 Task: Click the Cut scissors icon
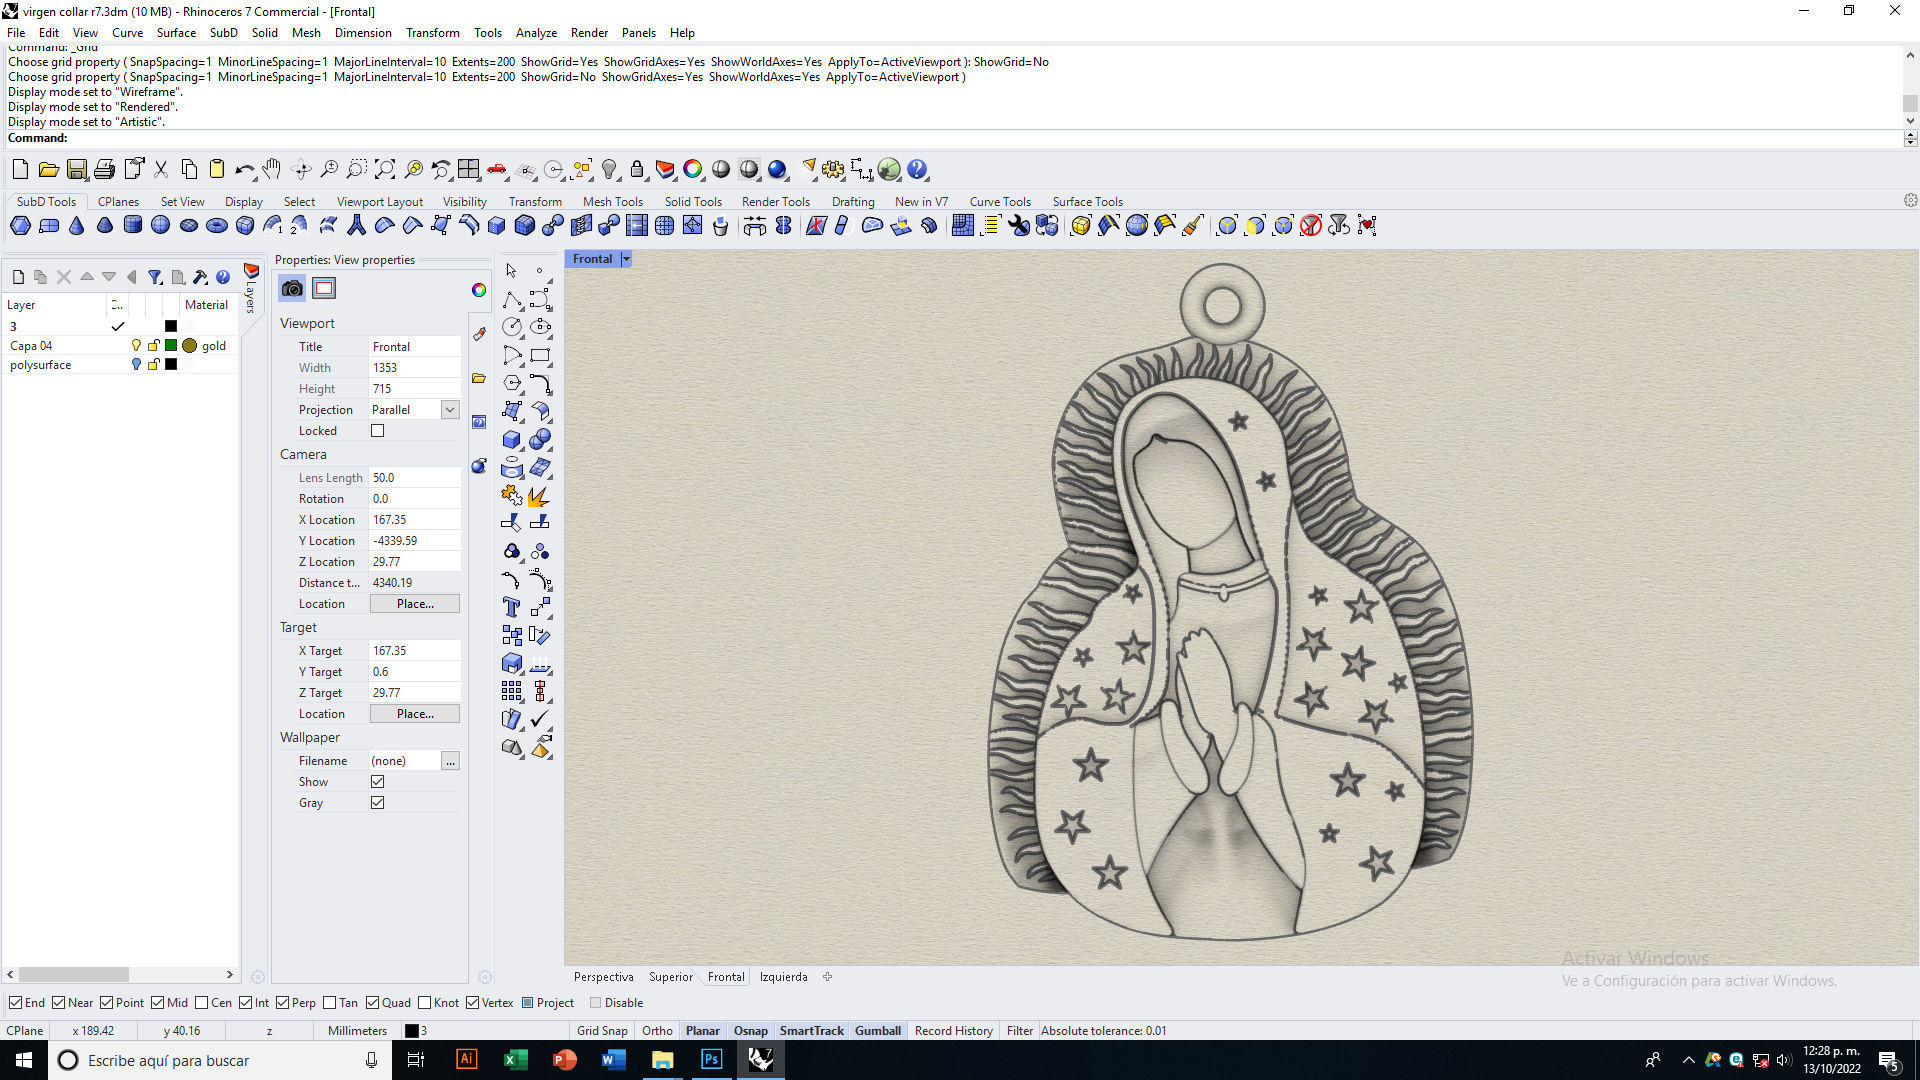[160, 170]
